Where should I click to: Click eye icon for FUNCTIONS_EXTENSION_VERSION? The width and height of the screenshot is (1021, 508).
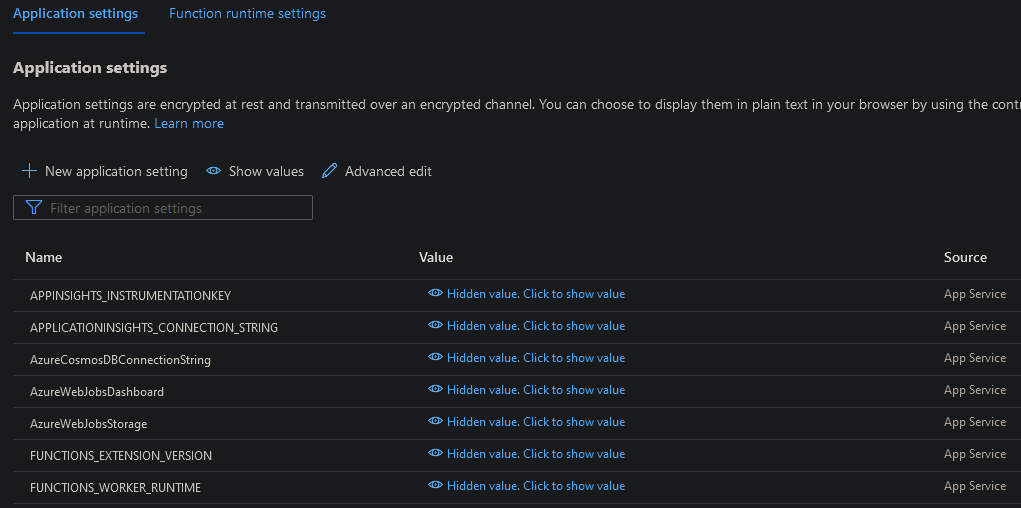click(435, 454)
